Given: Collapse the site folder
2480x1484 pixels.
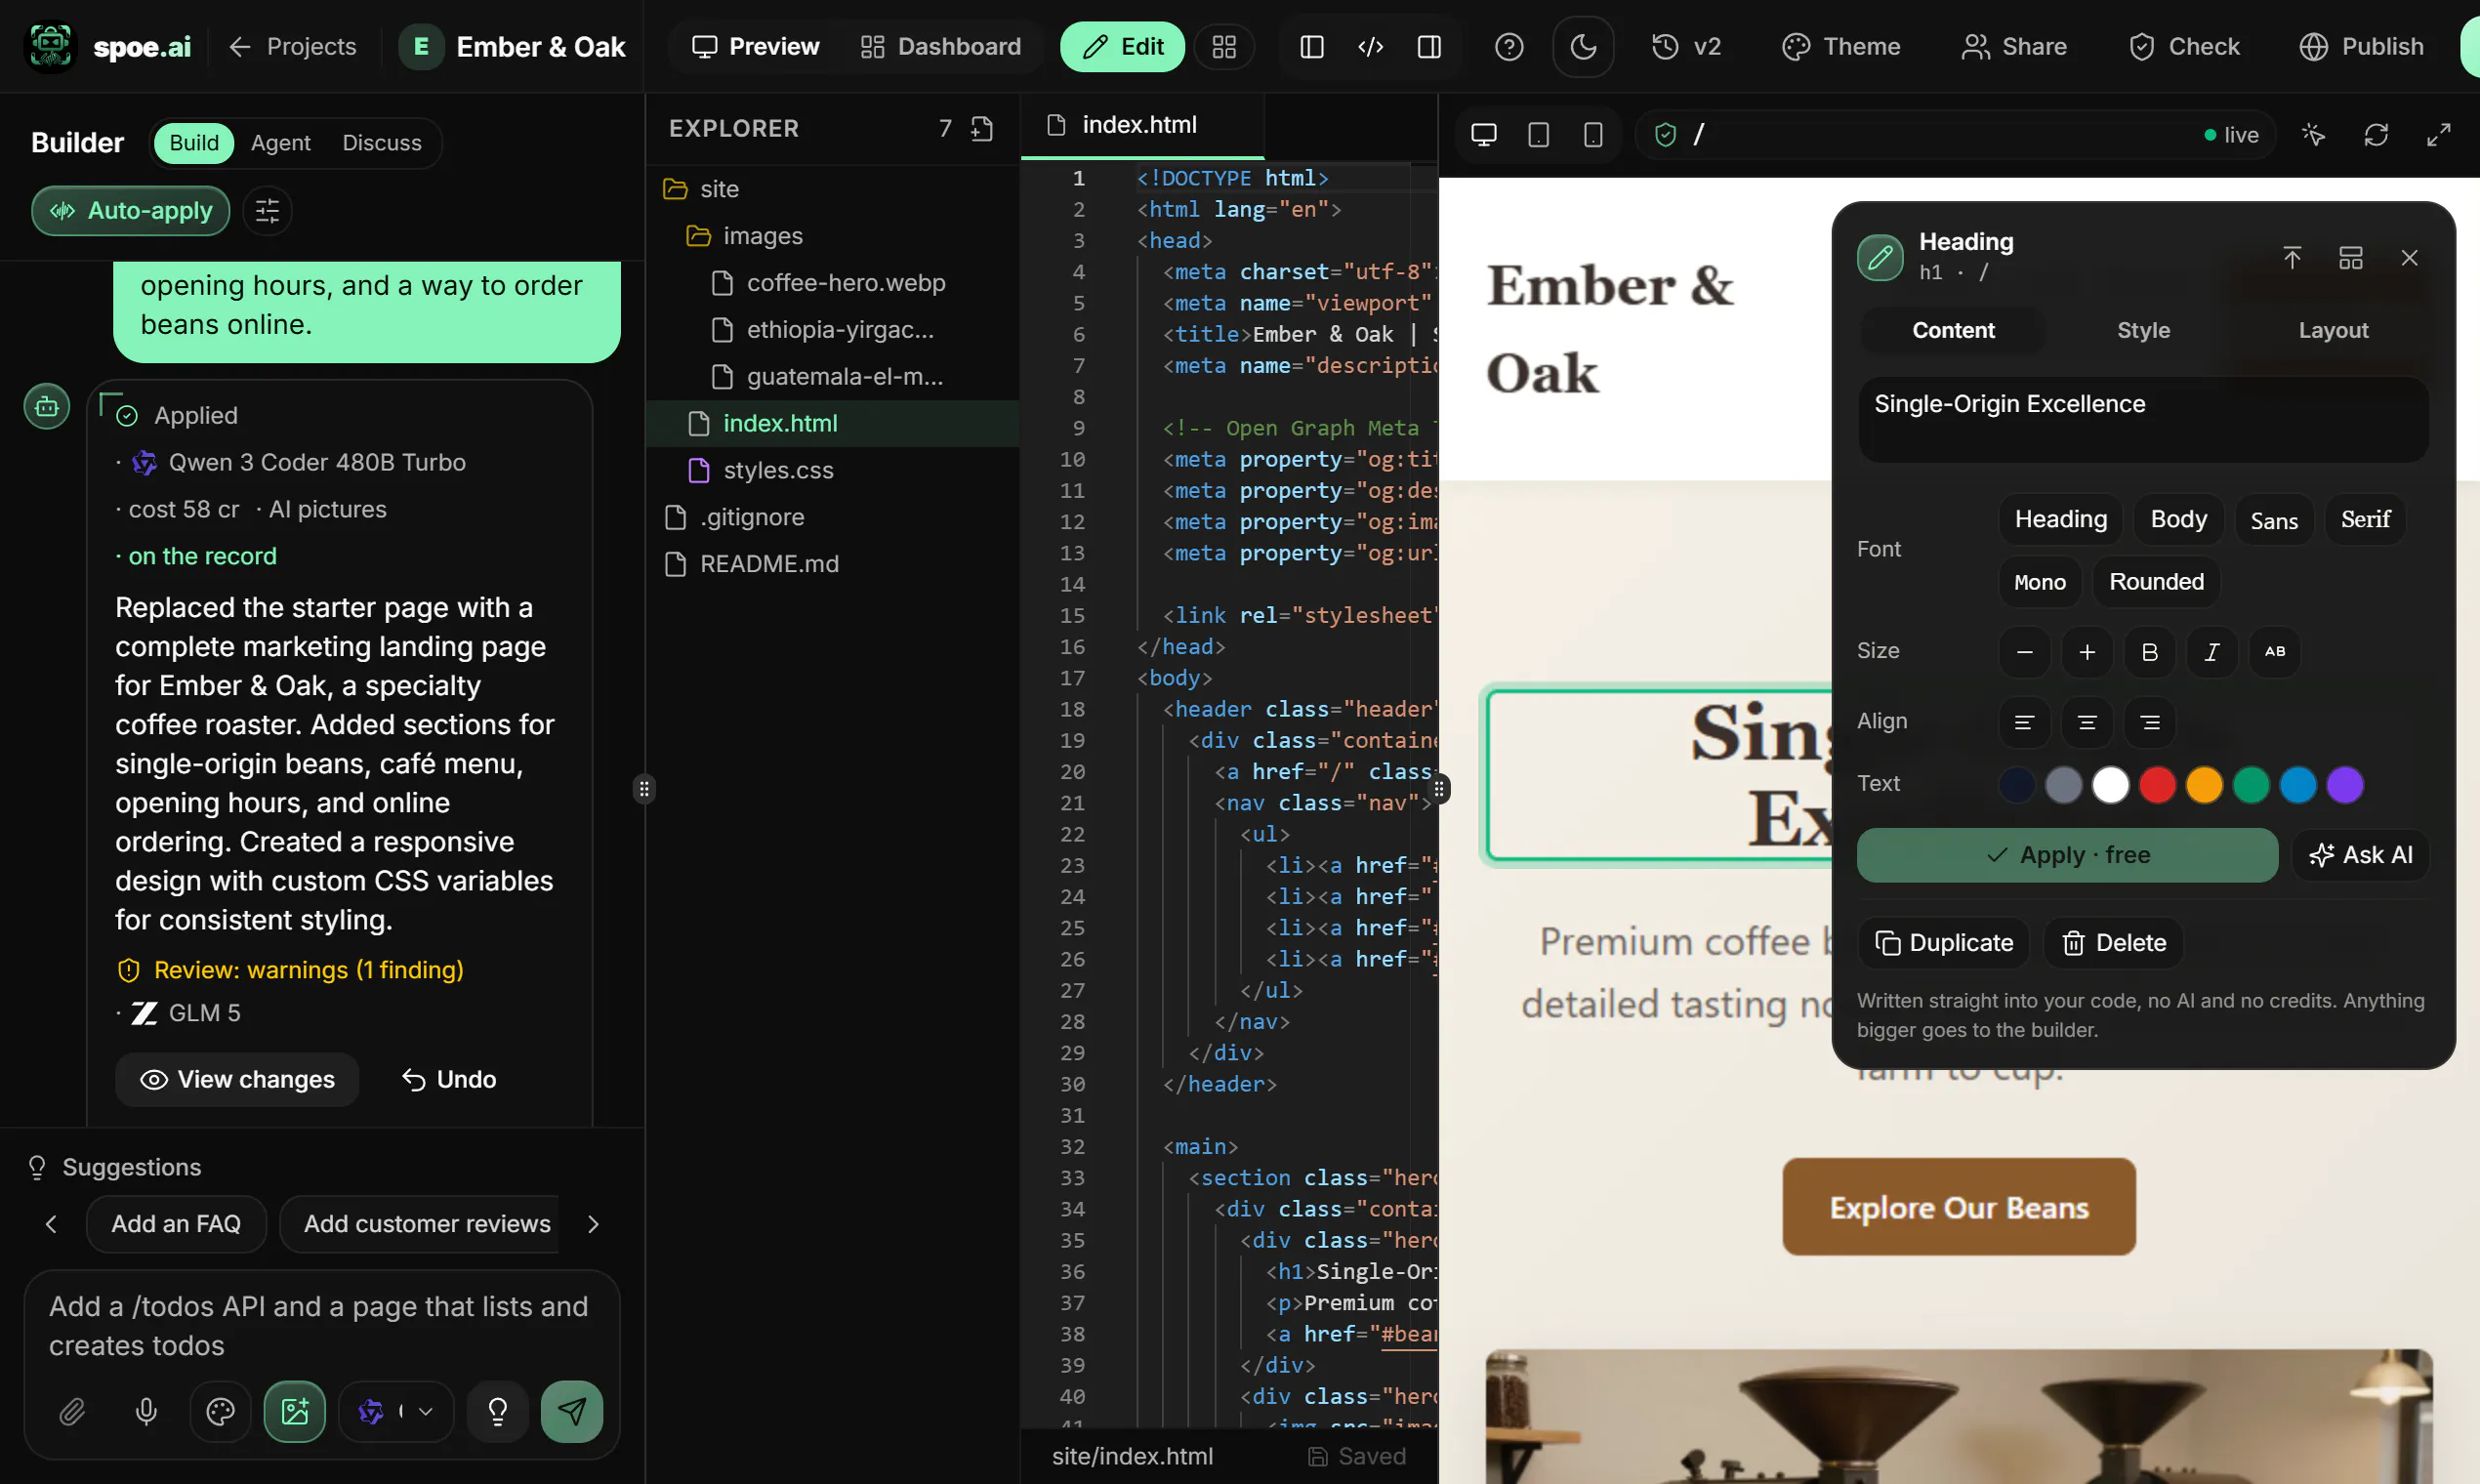Looking at the screenshot, I should tap(831, 188).
